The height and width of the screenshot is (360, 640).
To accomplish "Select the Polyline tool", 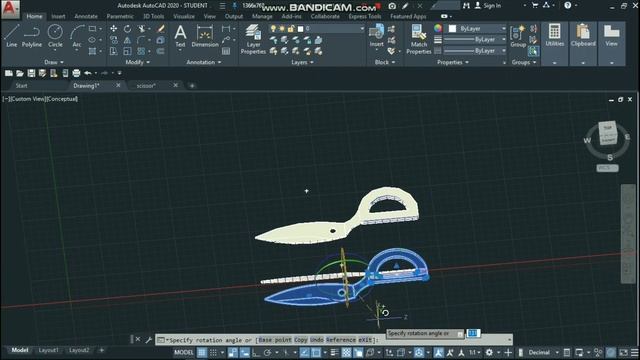I will (x=31, y=36).
